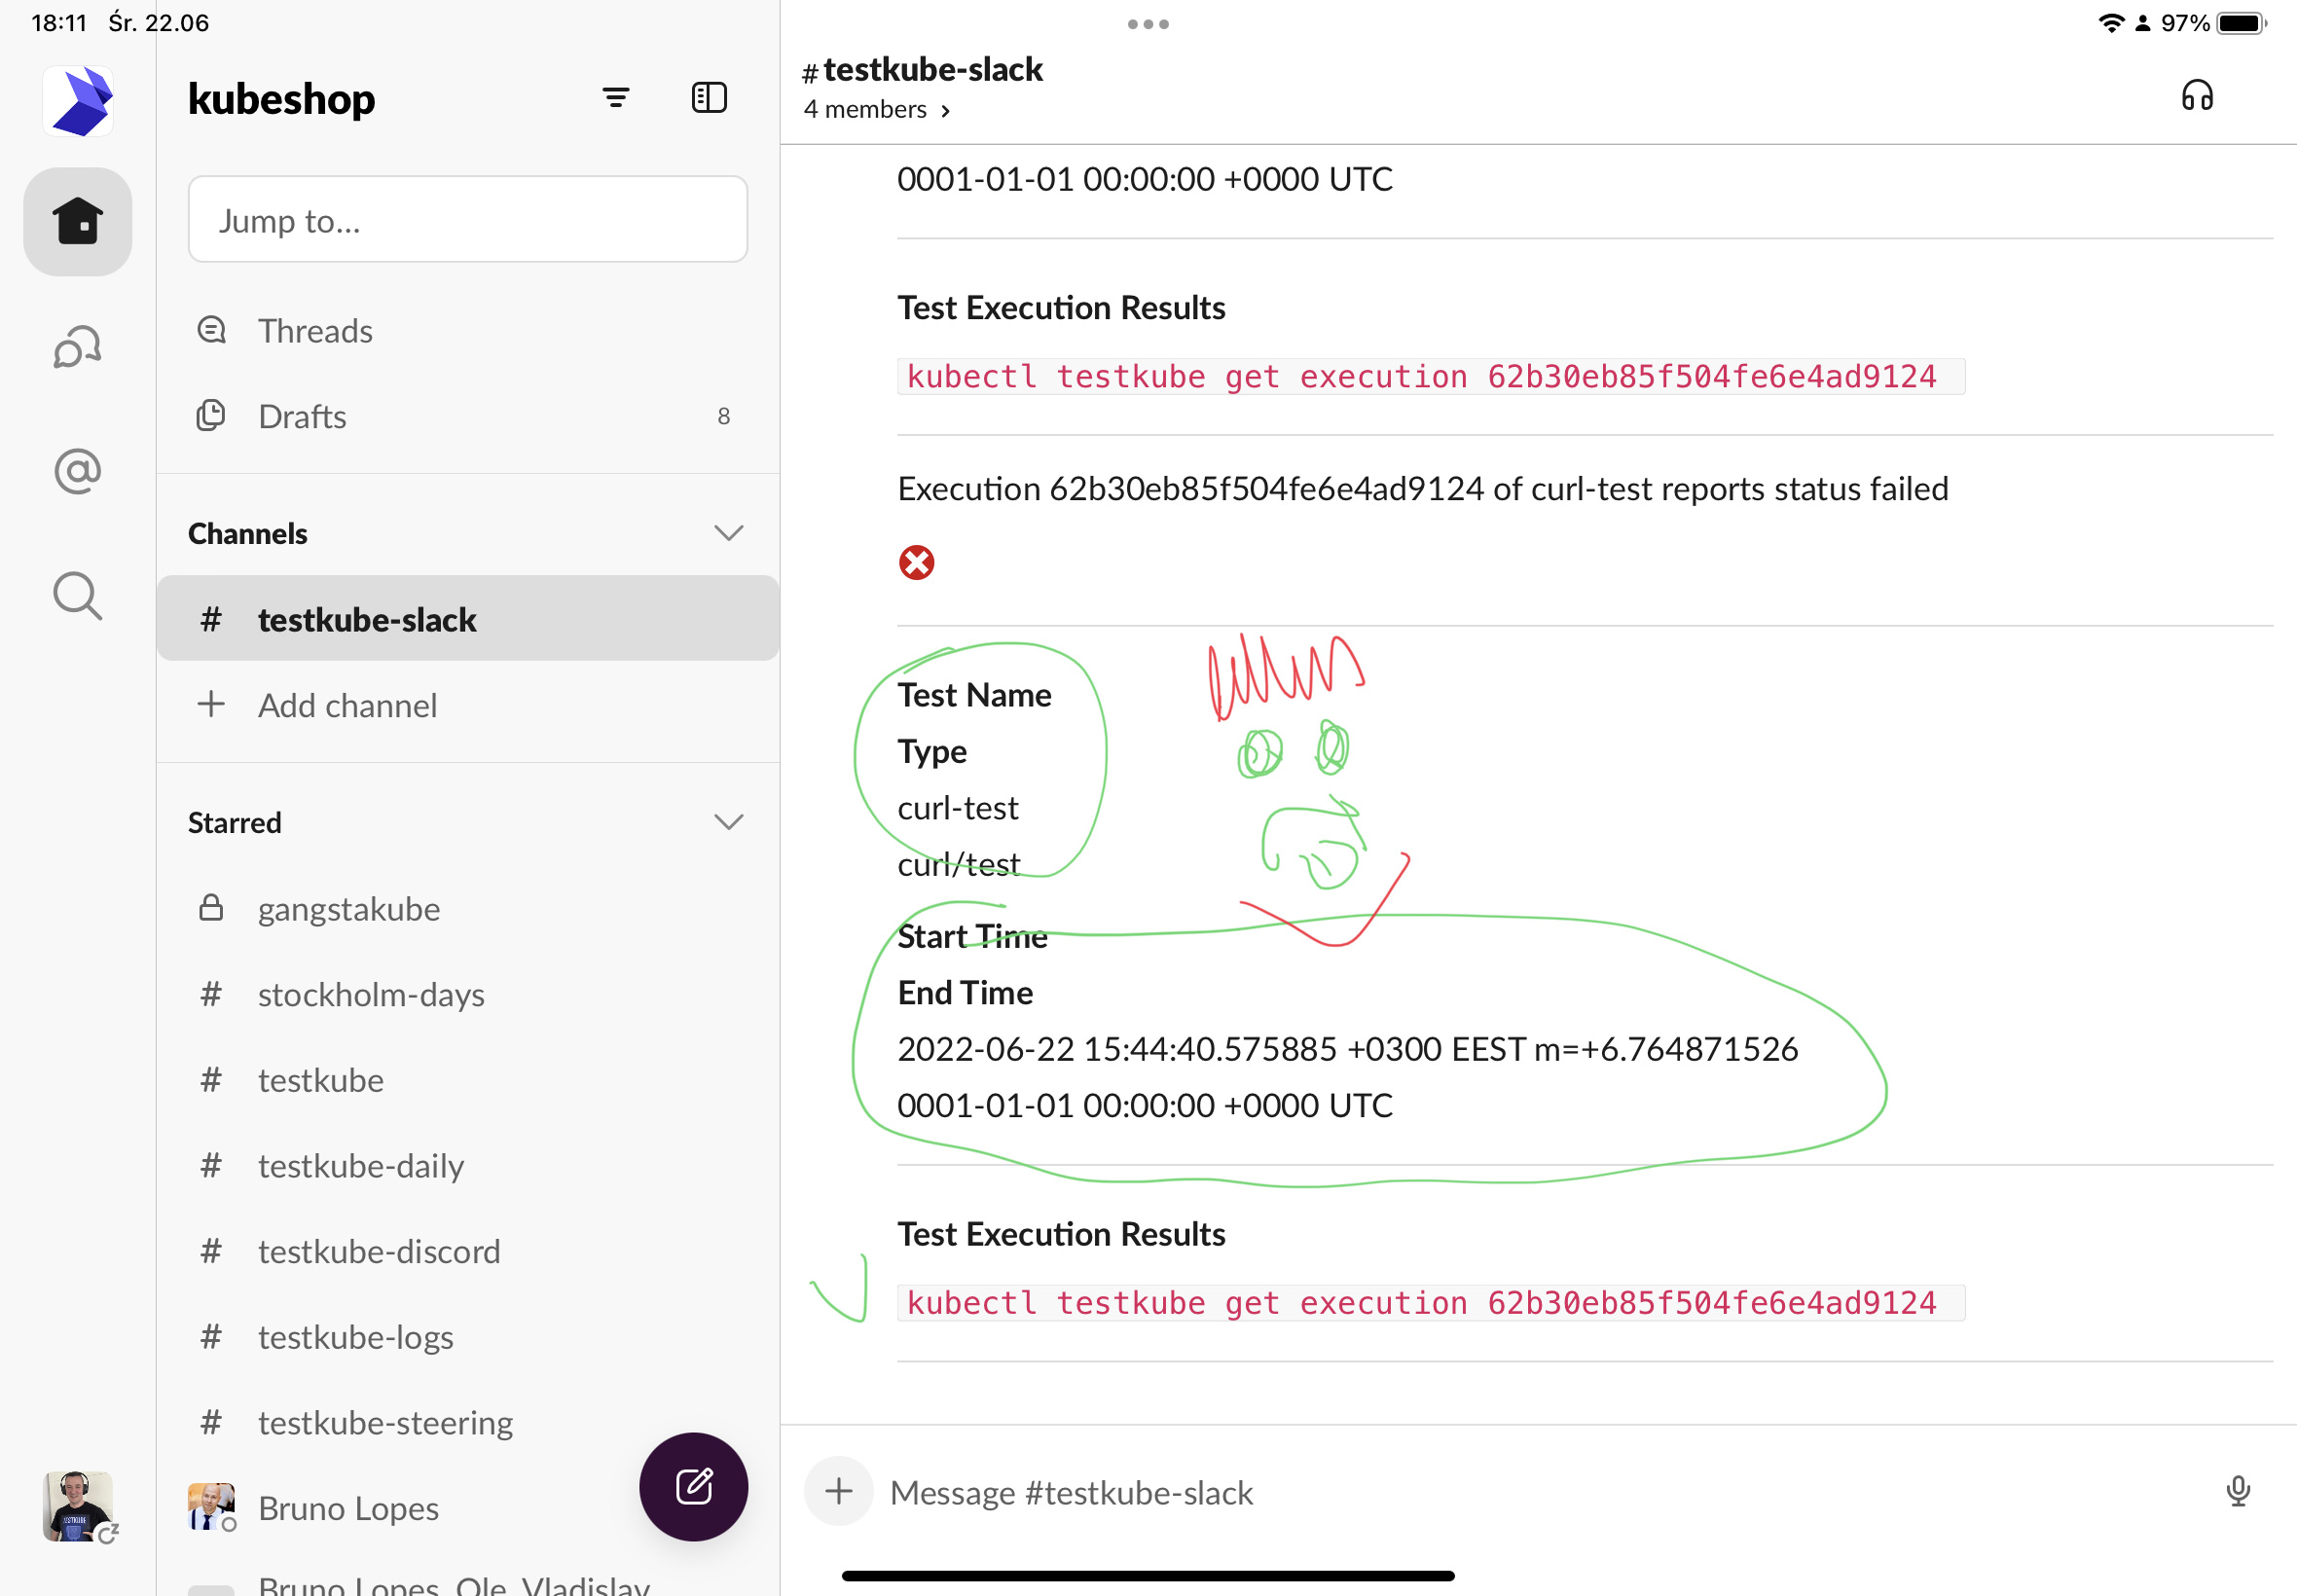Open the Home tab icon
Image resolution: width=2297 pixels, height=1596 pixels.
point(78,221)
